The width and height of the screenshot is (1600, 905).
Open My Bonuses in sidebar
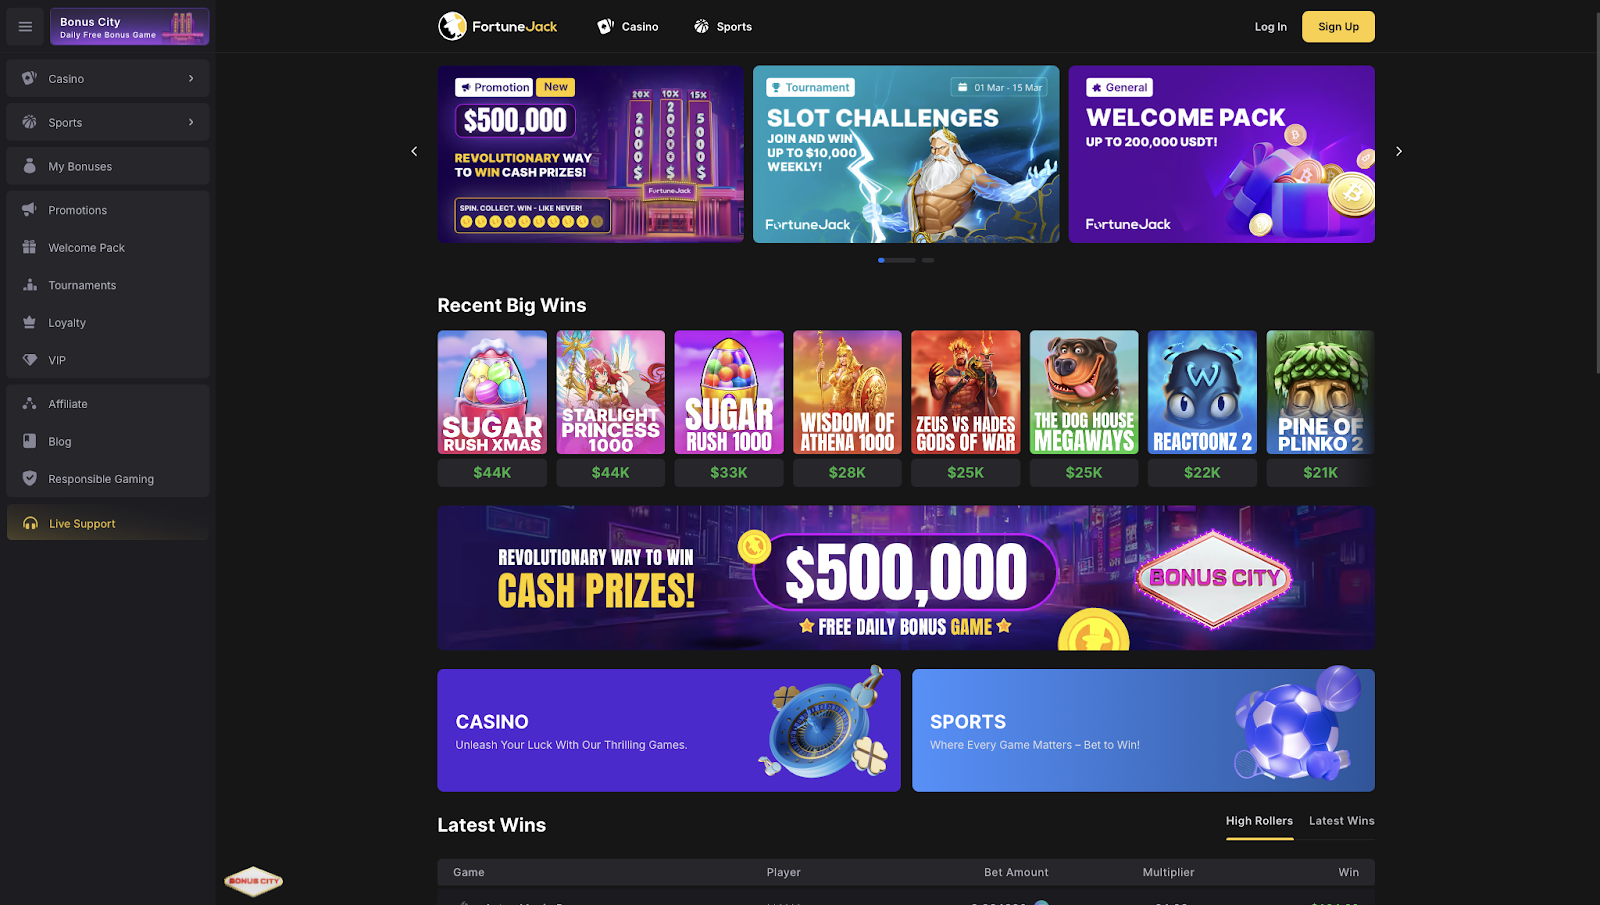[x=108, y=166]
